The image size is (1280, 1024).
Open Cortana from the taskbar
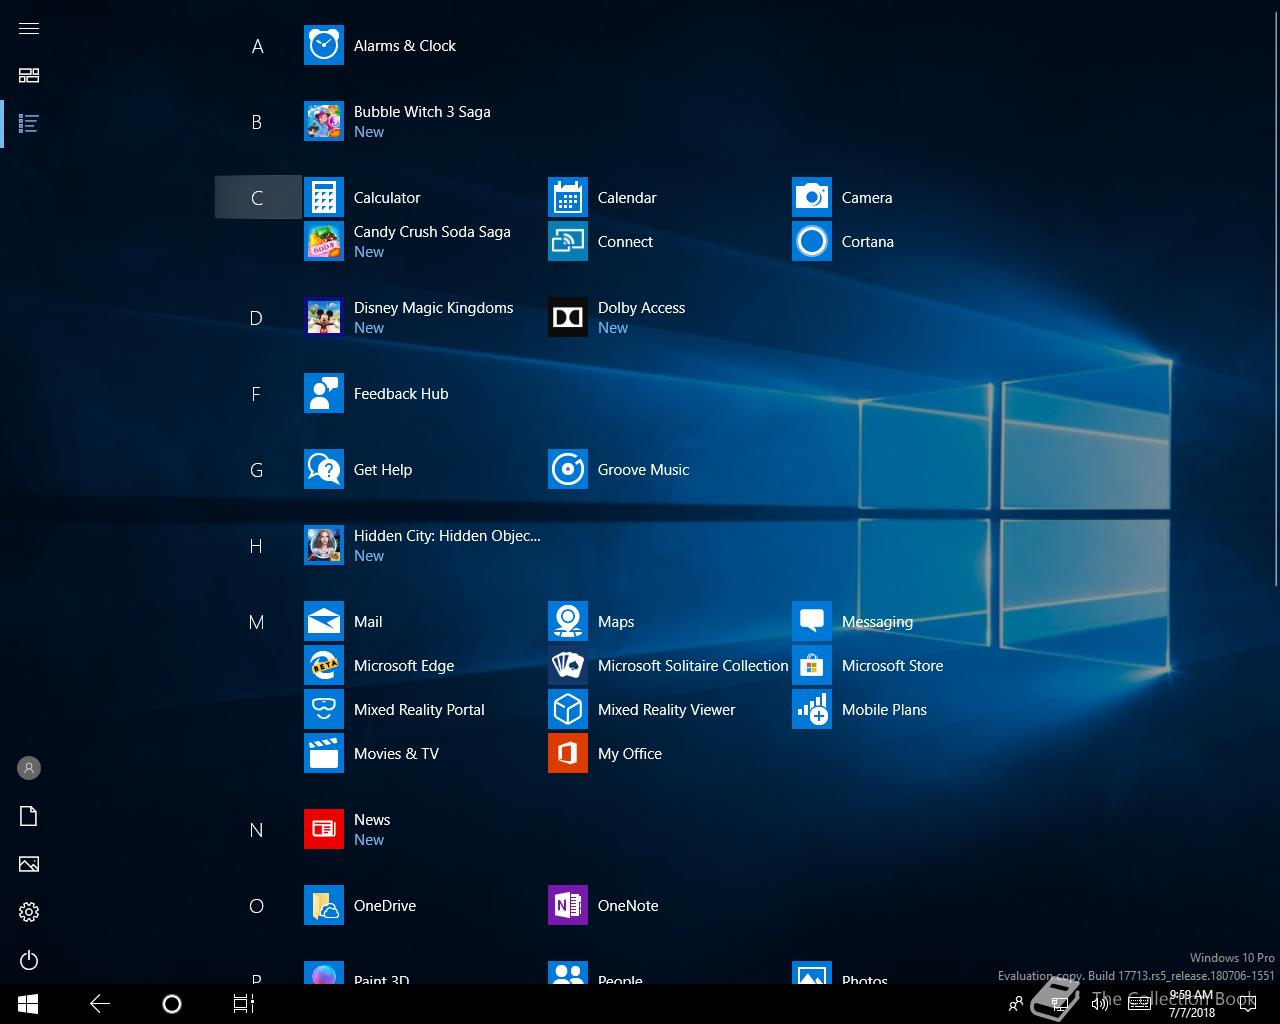click(172, 1004)
